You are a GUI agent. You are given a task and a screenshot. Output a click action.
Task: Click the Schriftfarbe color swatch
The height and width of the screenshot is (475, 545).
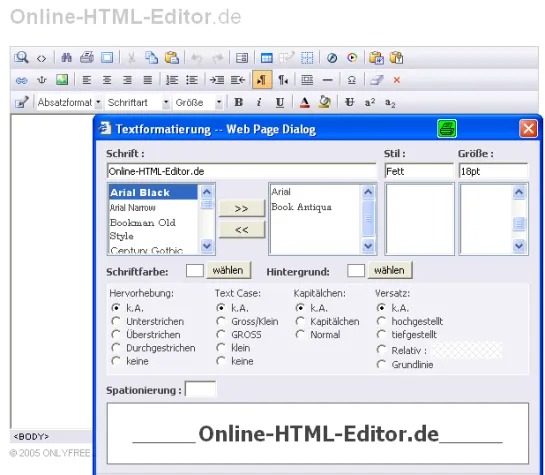195,271
